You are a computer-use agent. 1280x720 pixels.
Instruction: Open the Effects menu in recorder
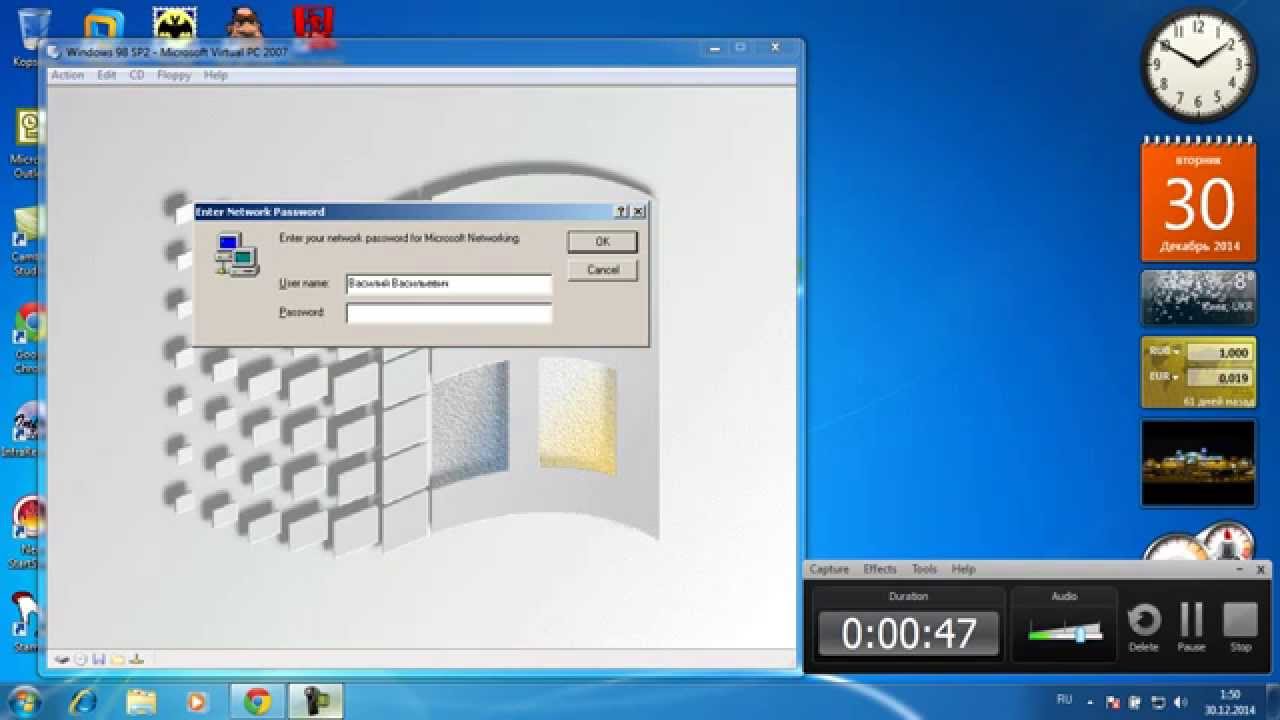pos(880,569)
